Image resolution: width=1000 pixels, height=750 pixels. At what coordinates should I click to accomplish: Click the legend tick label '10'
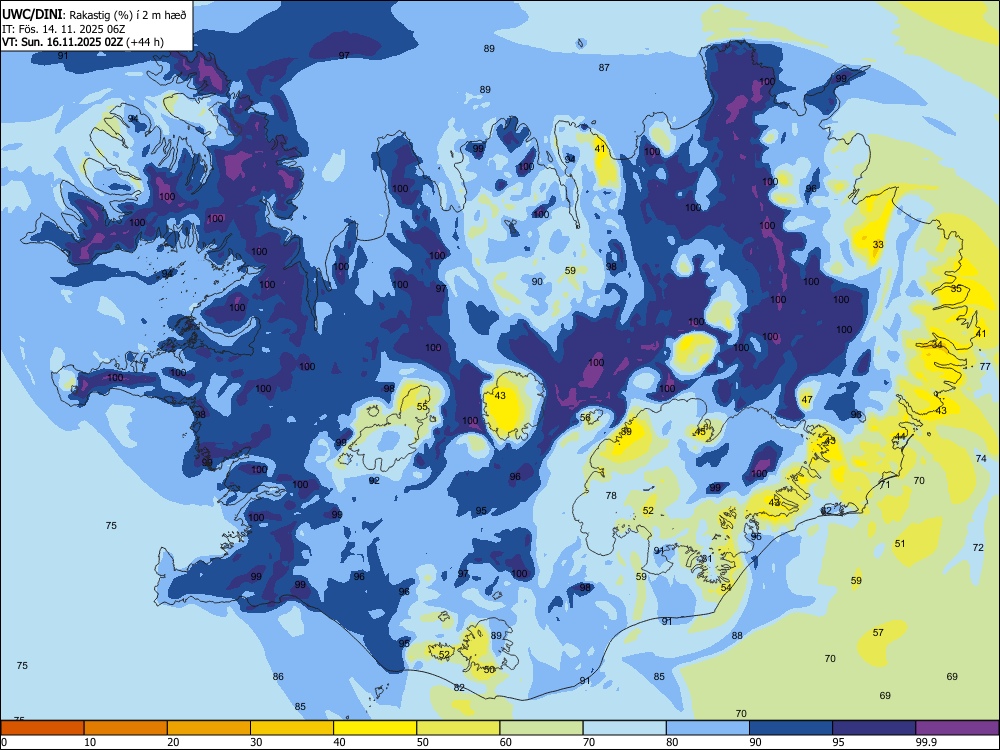90,742
